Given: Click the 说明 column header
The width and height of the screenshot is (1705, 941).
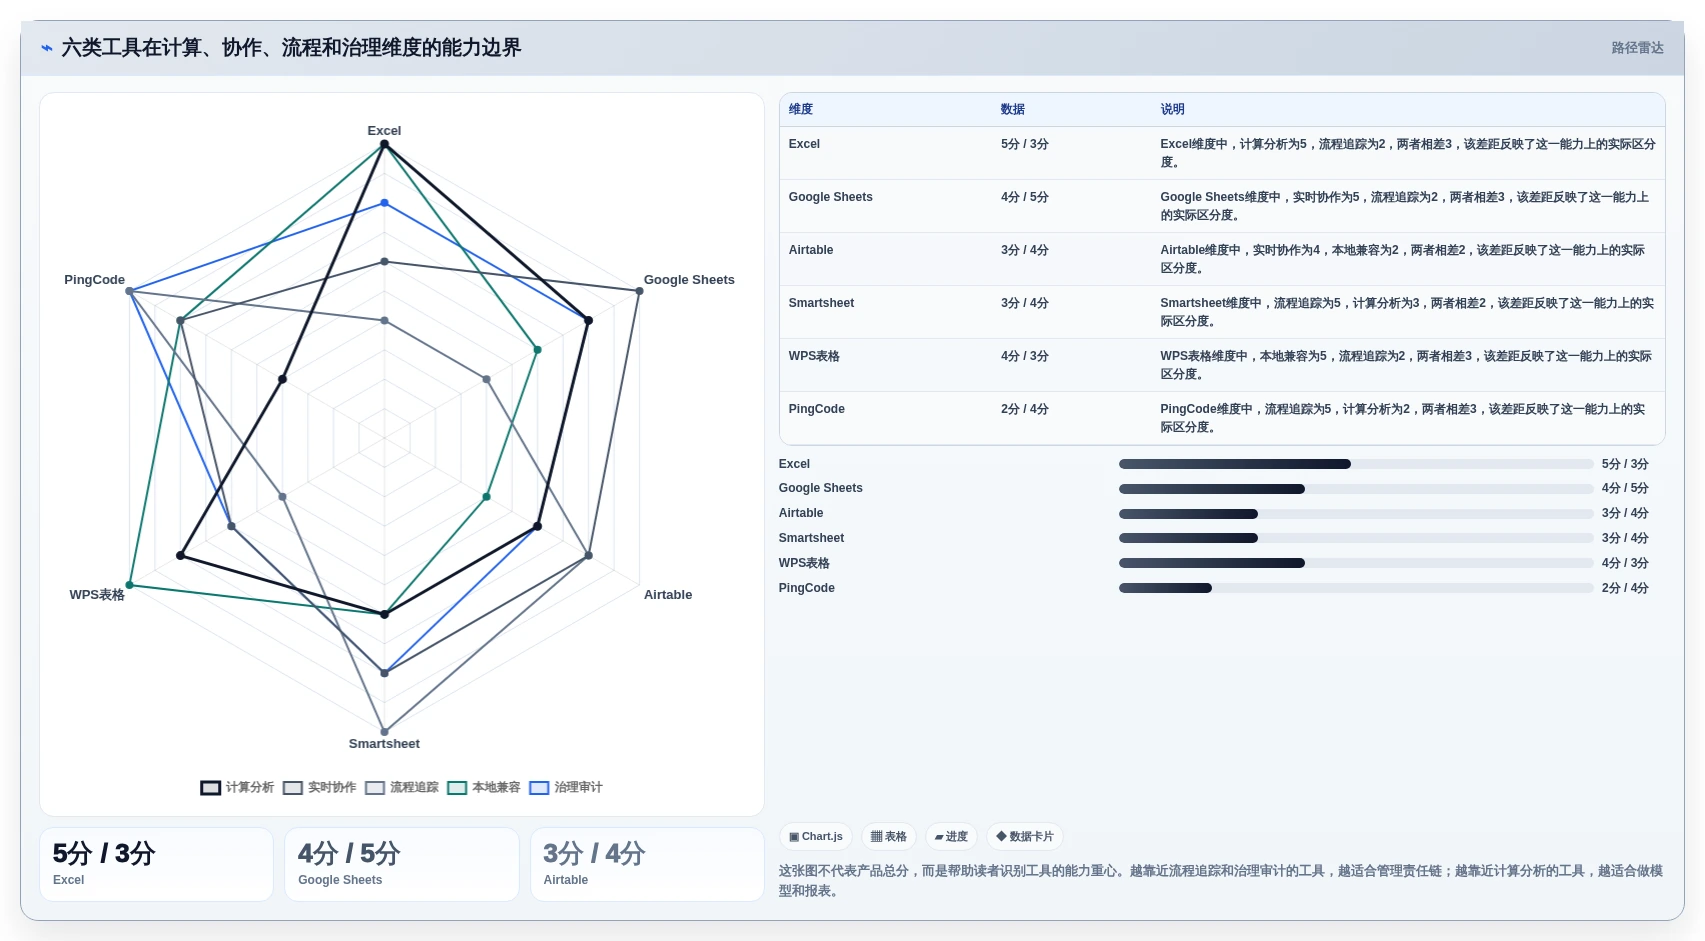Looking at the screenshot, I should pos(1172,109).
